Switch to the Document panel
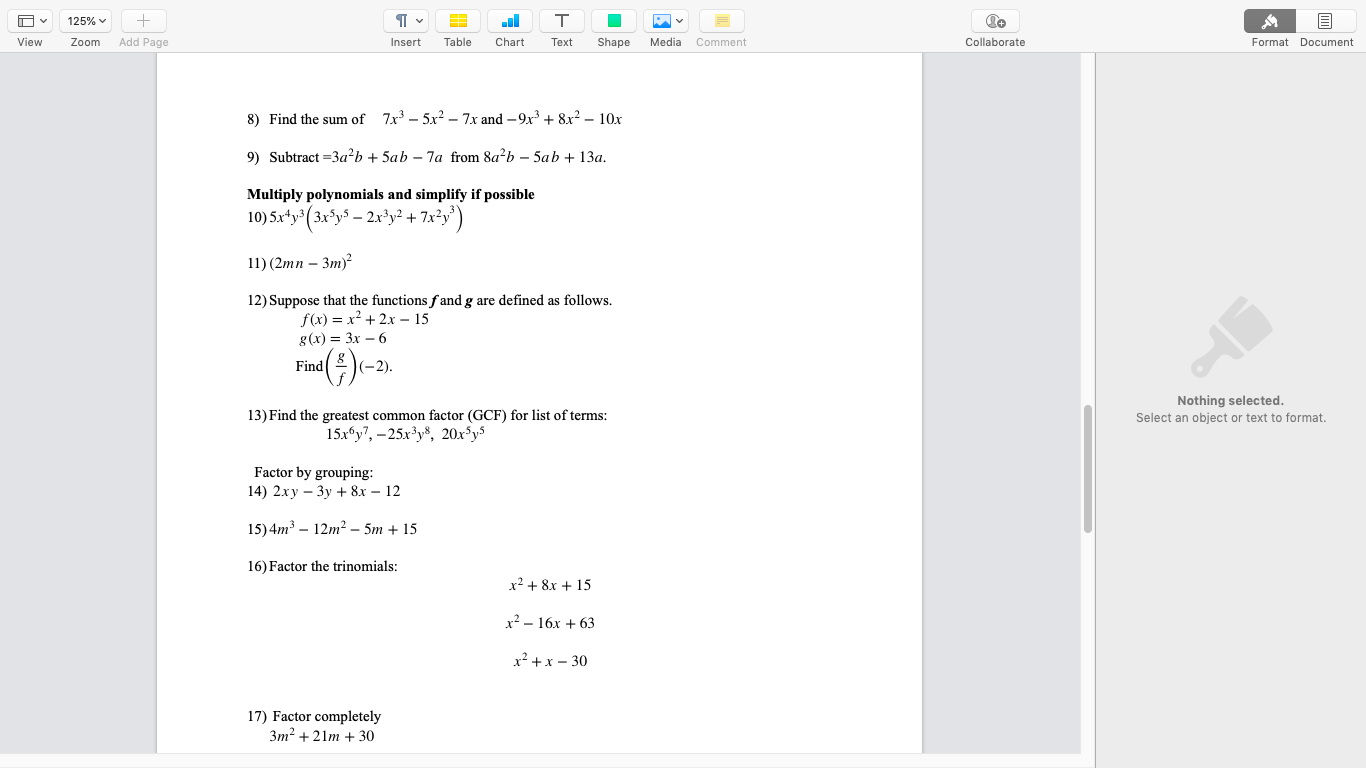The image size is (1366, 768). pos(1324,20)
